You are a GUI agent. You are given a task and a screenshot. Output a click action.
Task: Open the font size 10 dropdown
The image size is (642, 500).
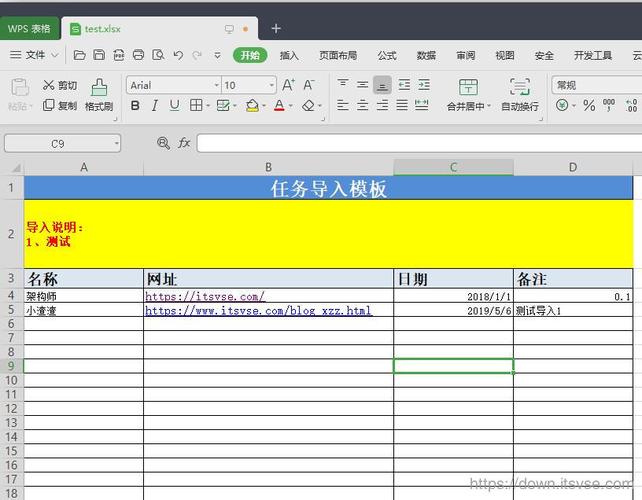pos(271,85)
